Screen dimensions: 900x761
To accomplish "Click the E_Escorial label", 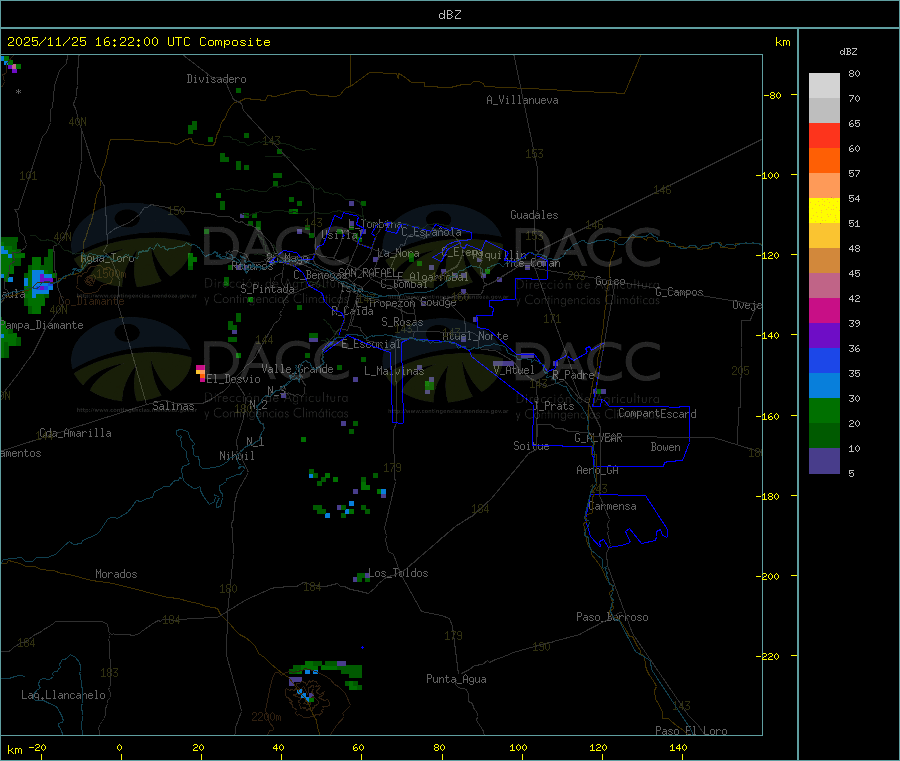I will [371, 344].
